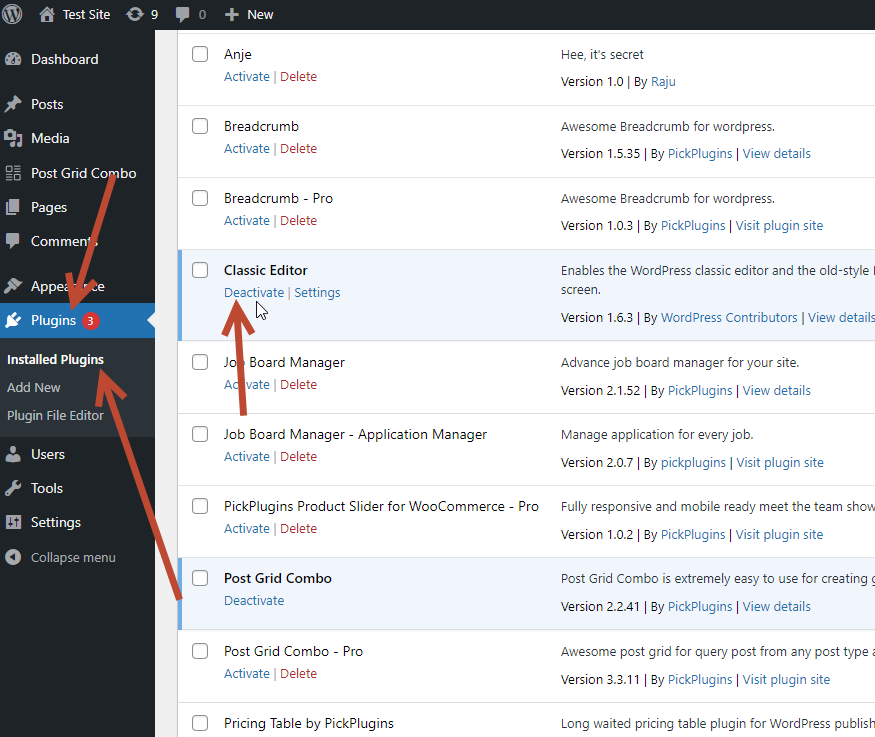This screenshot has height=737, width=875.
Task: Click the red 3 badge on Plugins
Action: pyautogui.click(x=90, y=321)
